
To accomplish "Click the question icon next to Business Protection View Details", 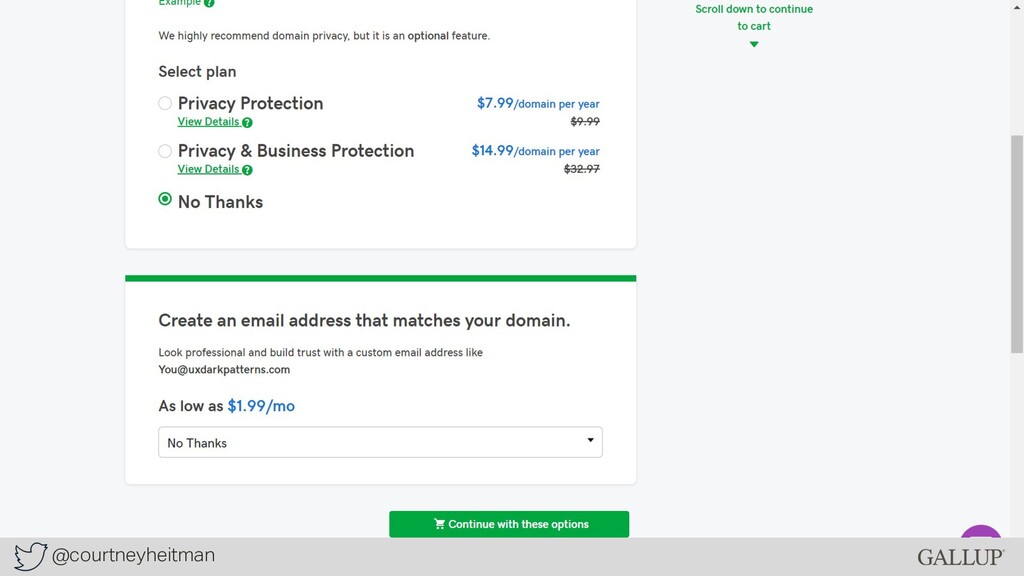I will [247, 170].
